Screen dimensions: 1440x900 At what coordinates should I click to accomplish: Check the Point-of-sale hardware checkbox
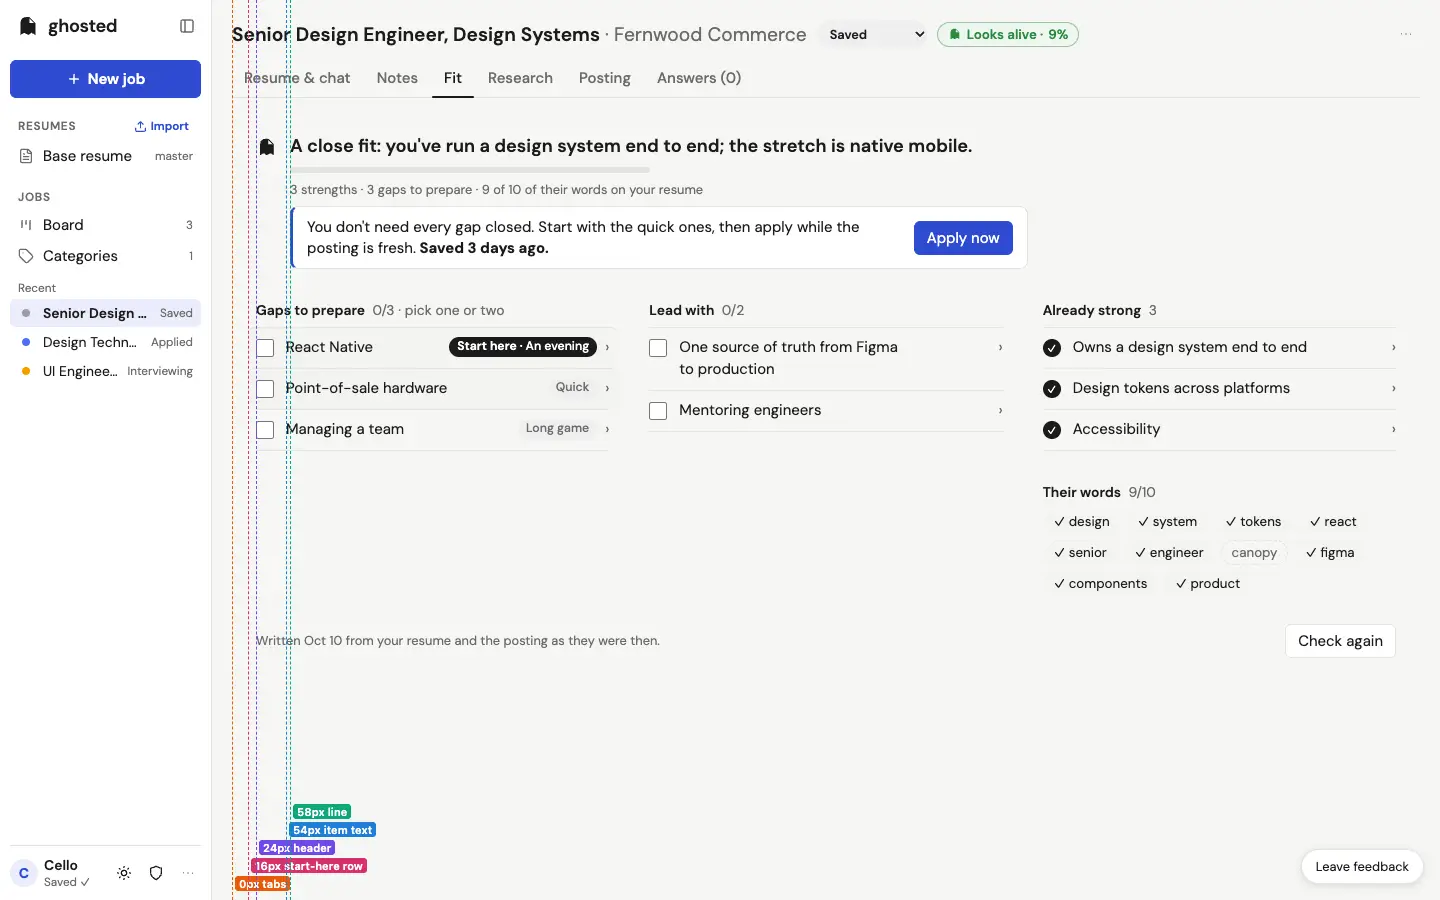pyautogui.click(x=265, y=389)
